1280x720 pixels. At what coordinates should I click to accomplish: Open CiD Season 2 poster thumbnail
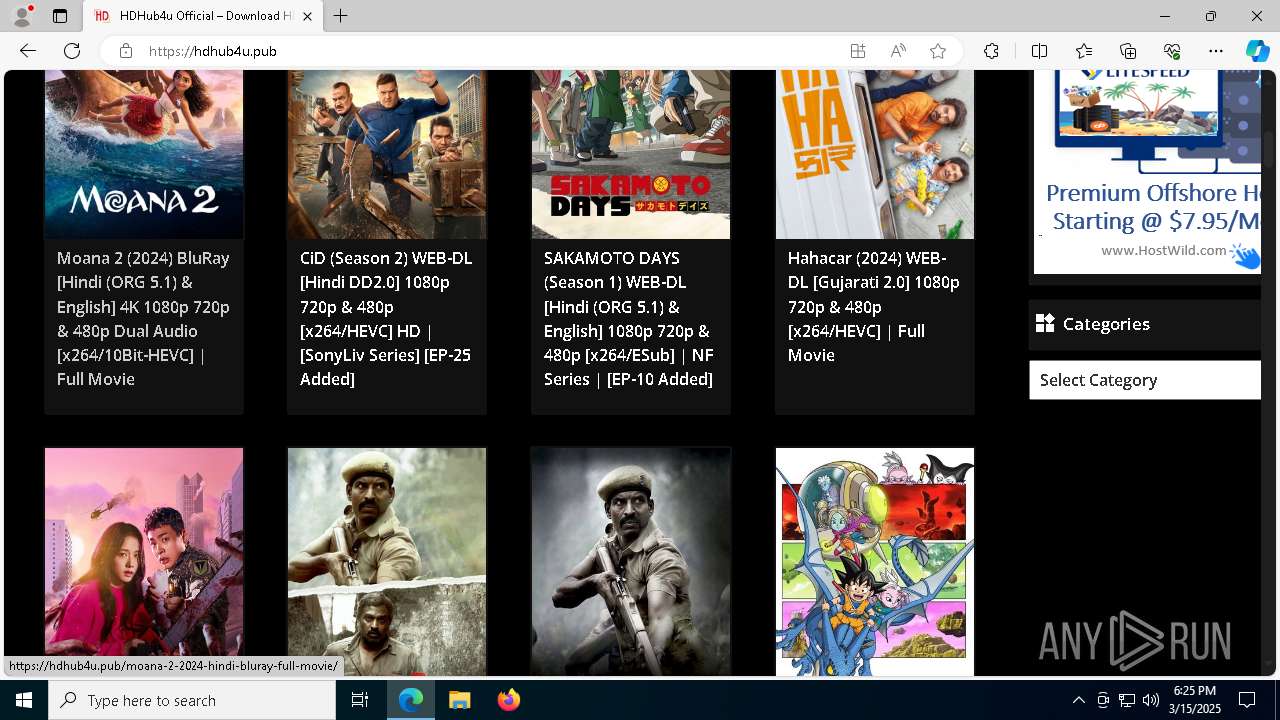(x=387, y=154)
